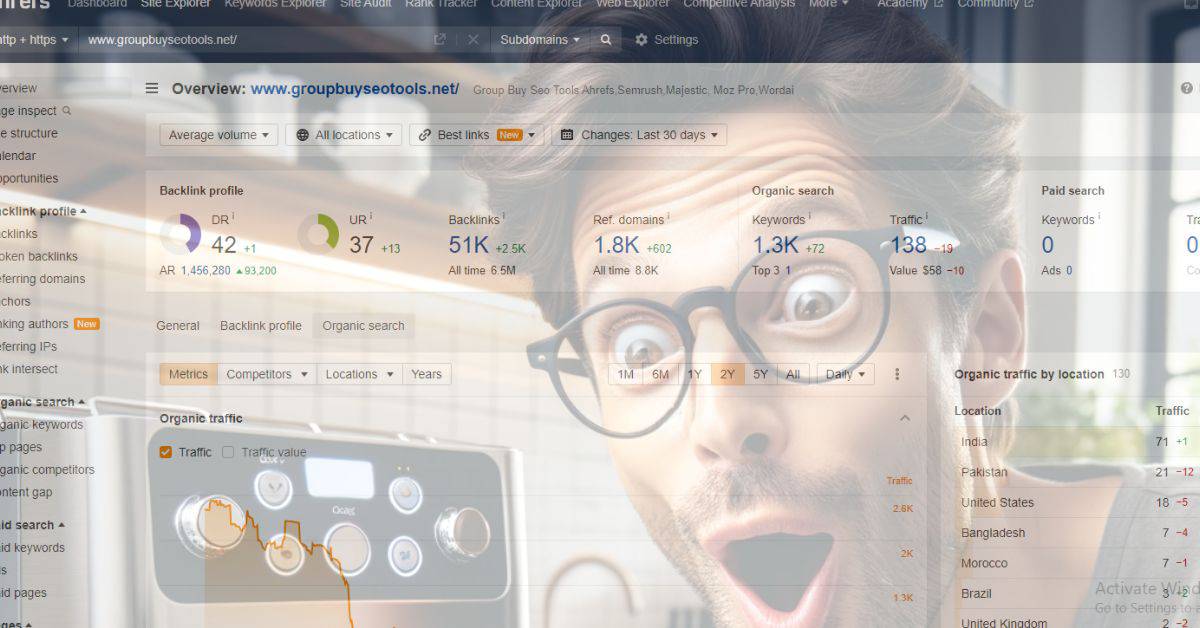Click the Backlinks metric info icon
This screenshot has width=1200, height=628.
pos(504,216)
